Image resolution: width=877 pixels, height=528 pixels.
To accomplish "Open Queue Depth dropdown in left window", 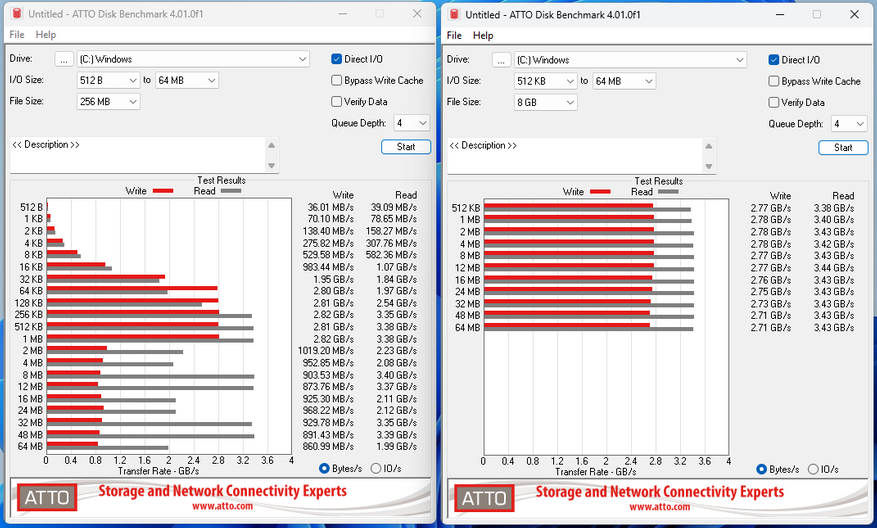I will point(412,123).
